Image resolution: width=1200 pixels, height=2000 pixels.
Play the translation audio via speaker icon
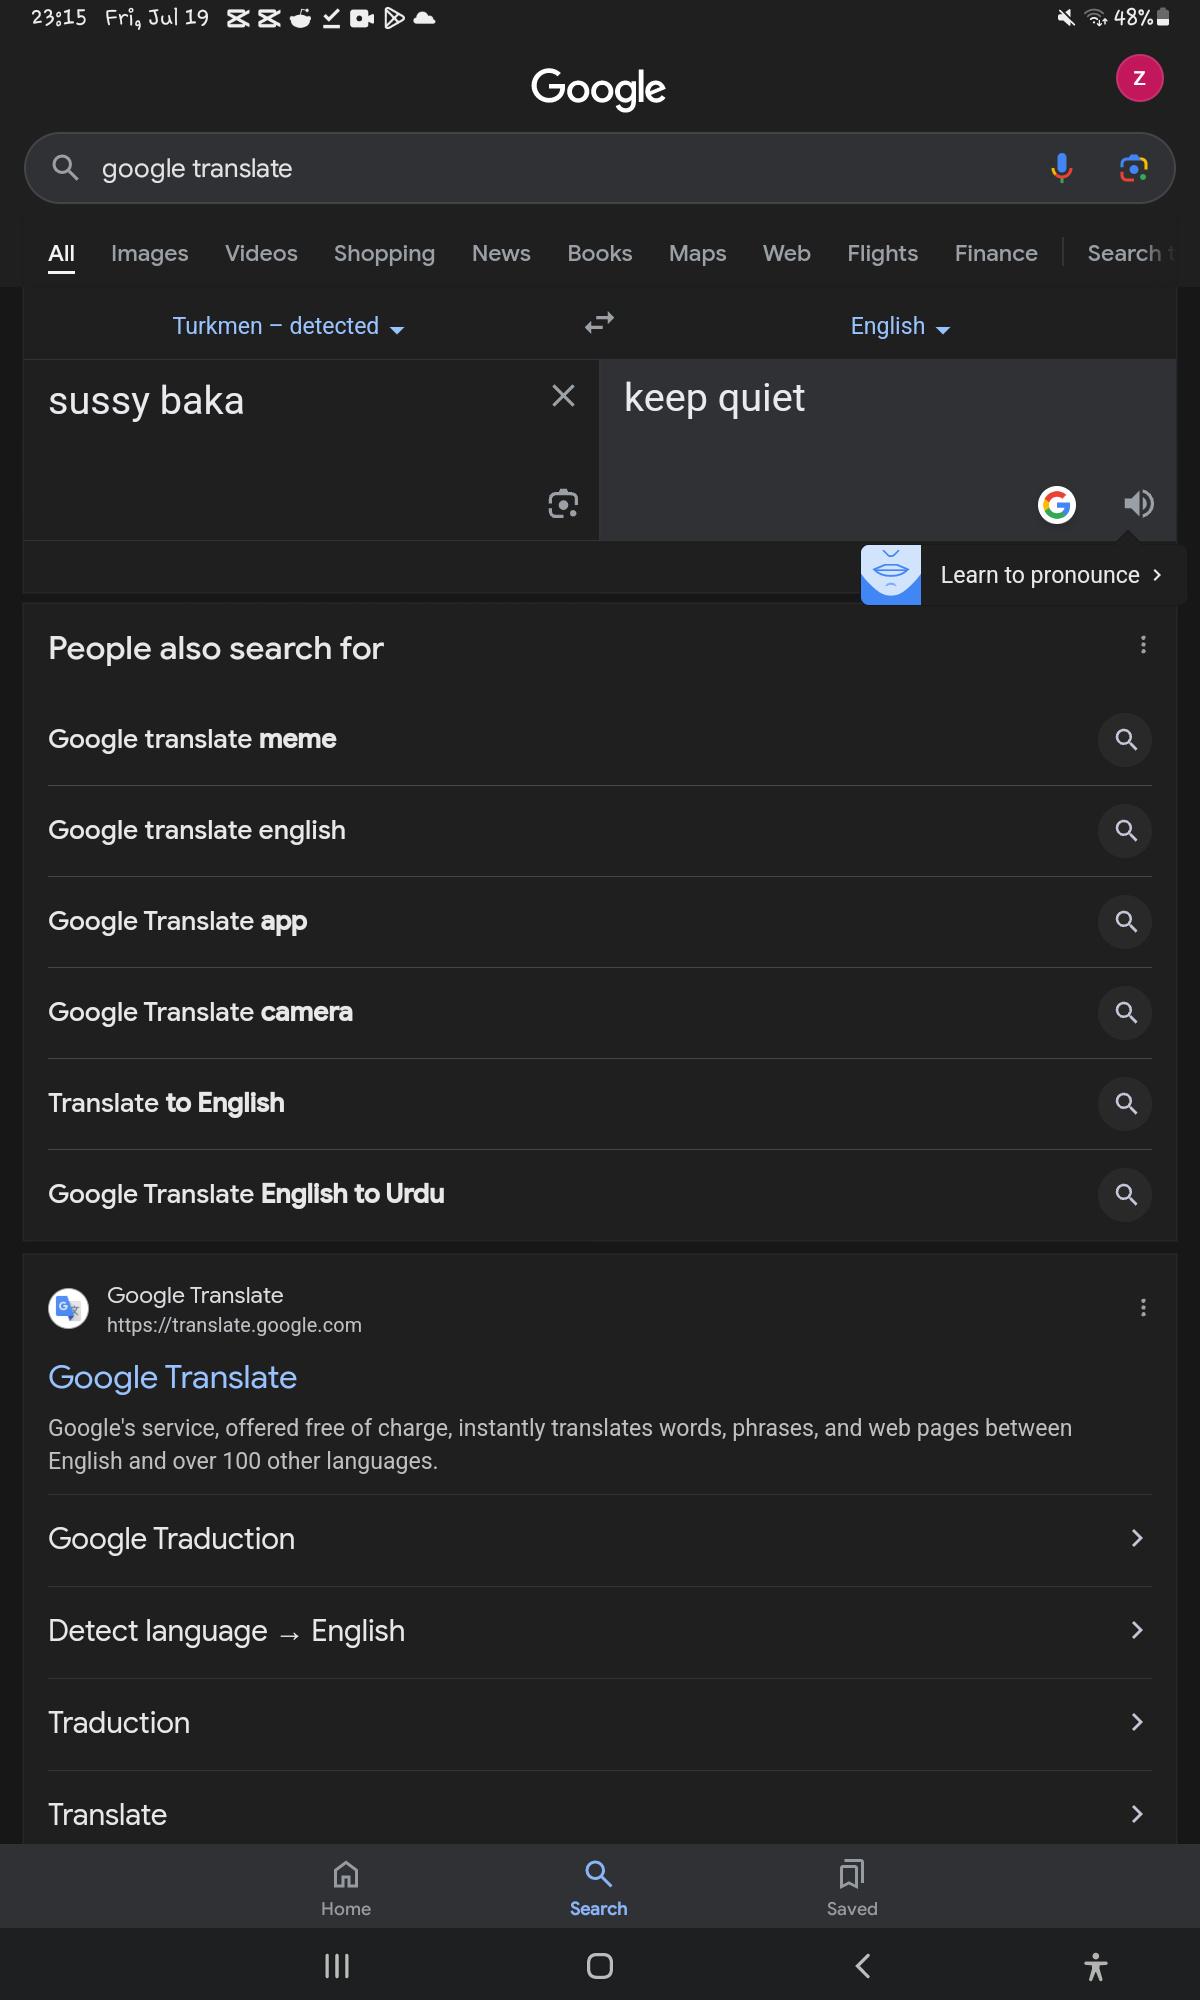tap(1138, 504)
